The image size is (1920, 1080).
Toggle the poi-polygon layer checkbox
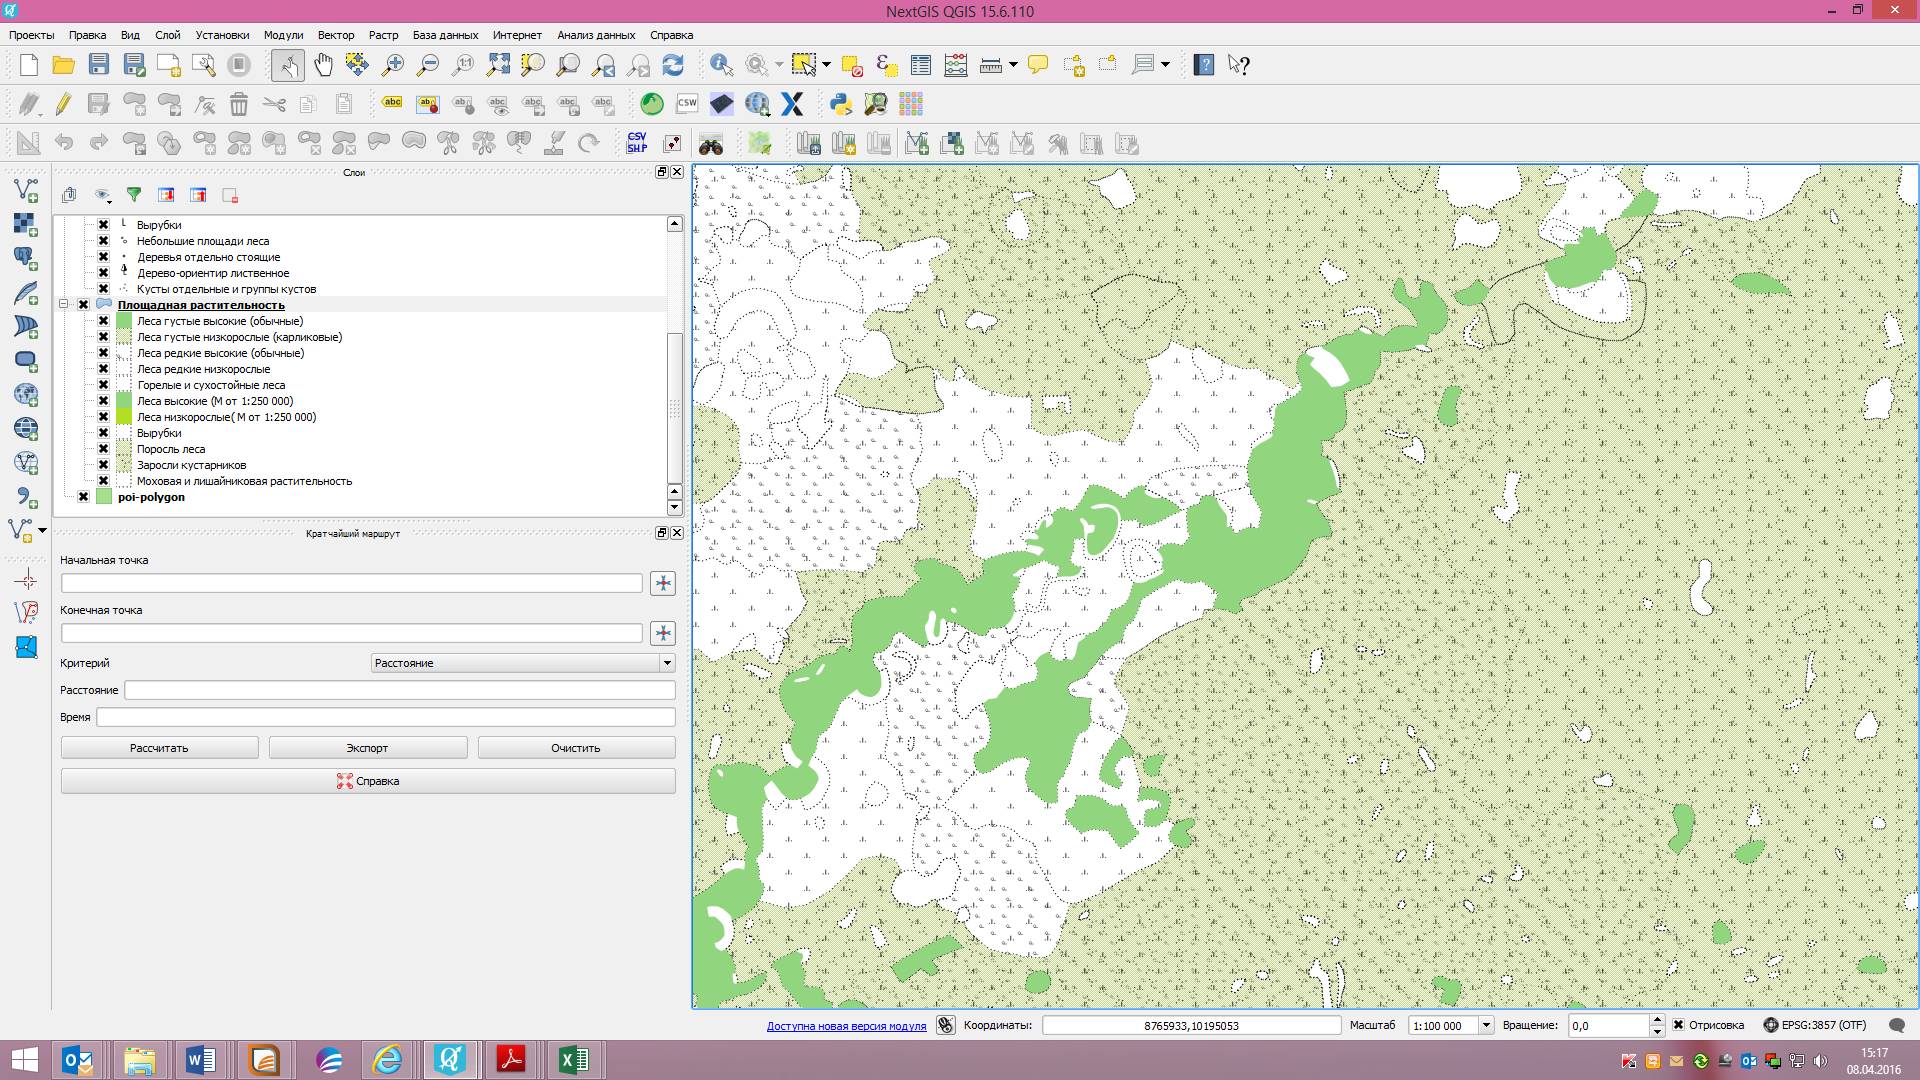(85, 497)
